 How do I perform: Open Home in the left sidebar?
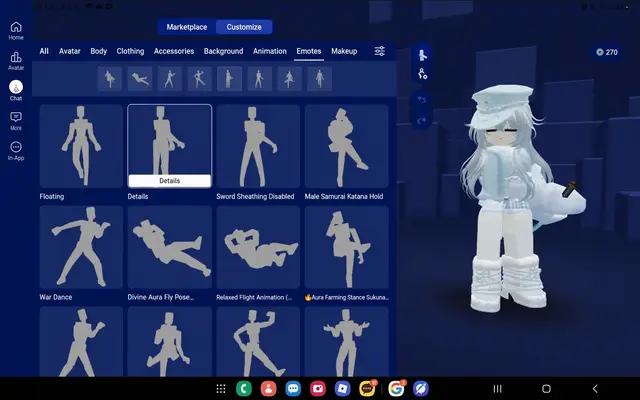(x=16, y=31)
